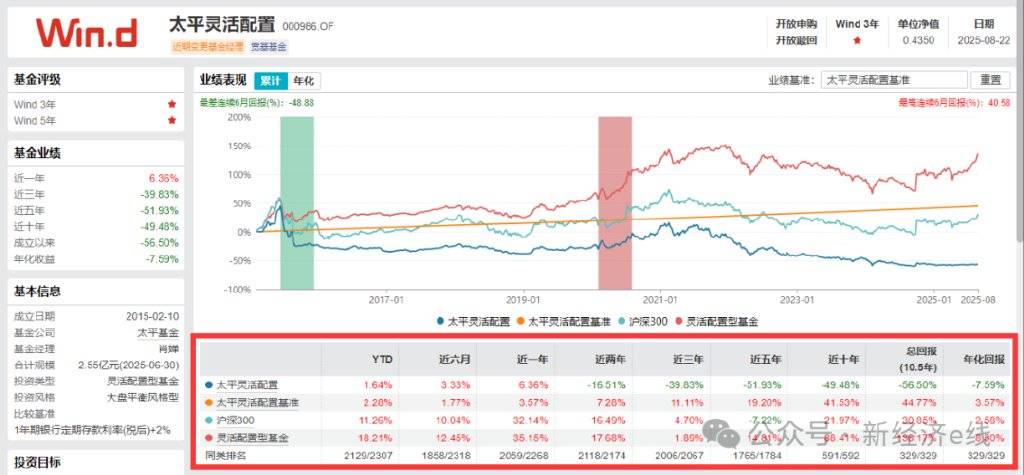1024x475 pixels.
Task: Click 灵活配置型基金 YTD value 18.21%
Action: point(376,438)
